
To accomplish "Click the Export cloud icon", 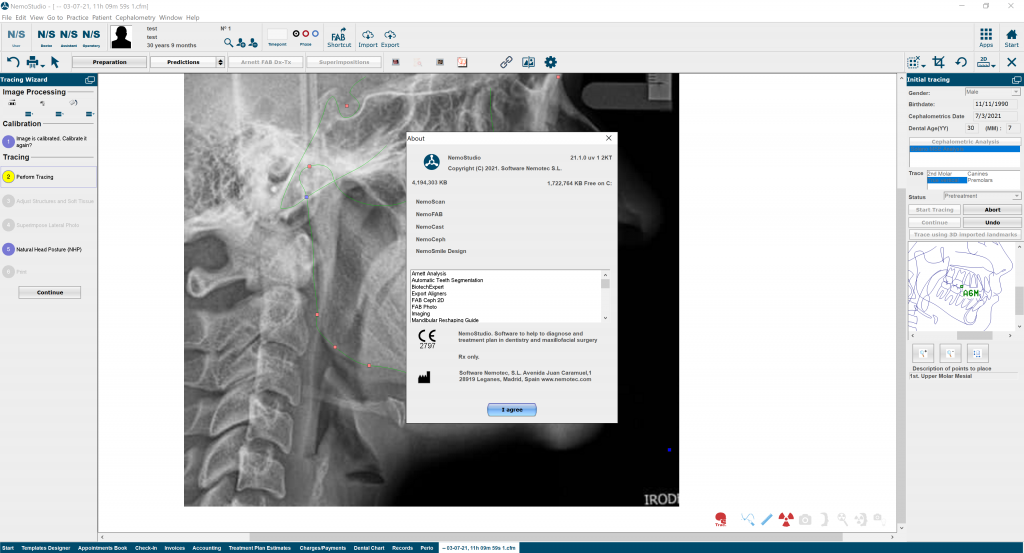I will click(390, 36).
